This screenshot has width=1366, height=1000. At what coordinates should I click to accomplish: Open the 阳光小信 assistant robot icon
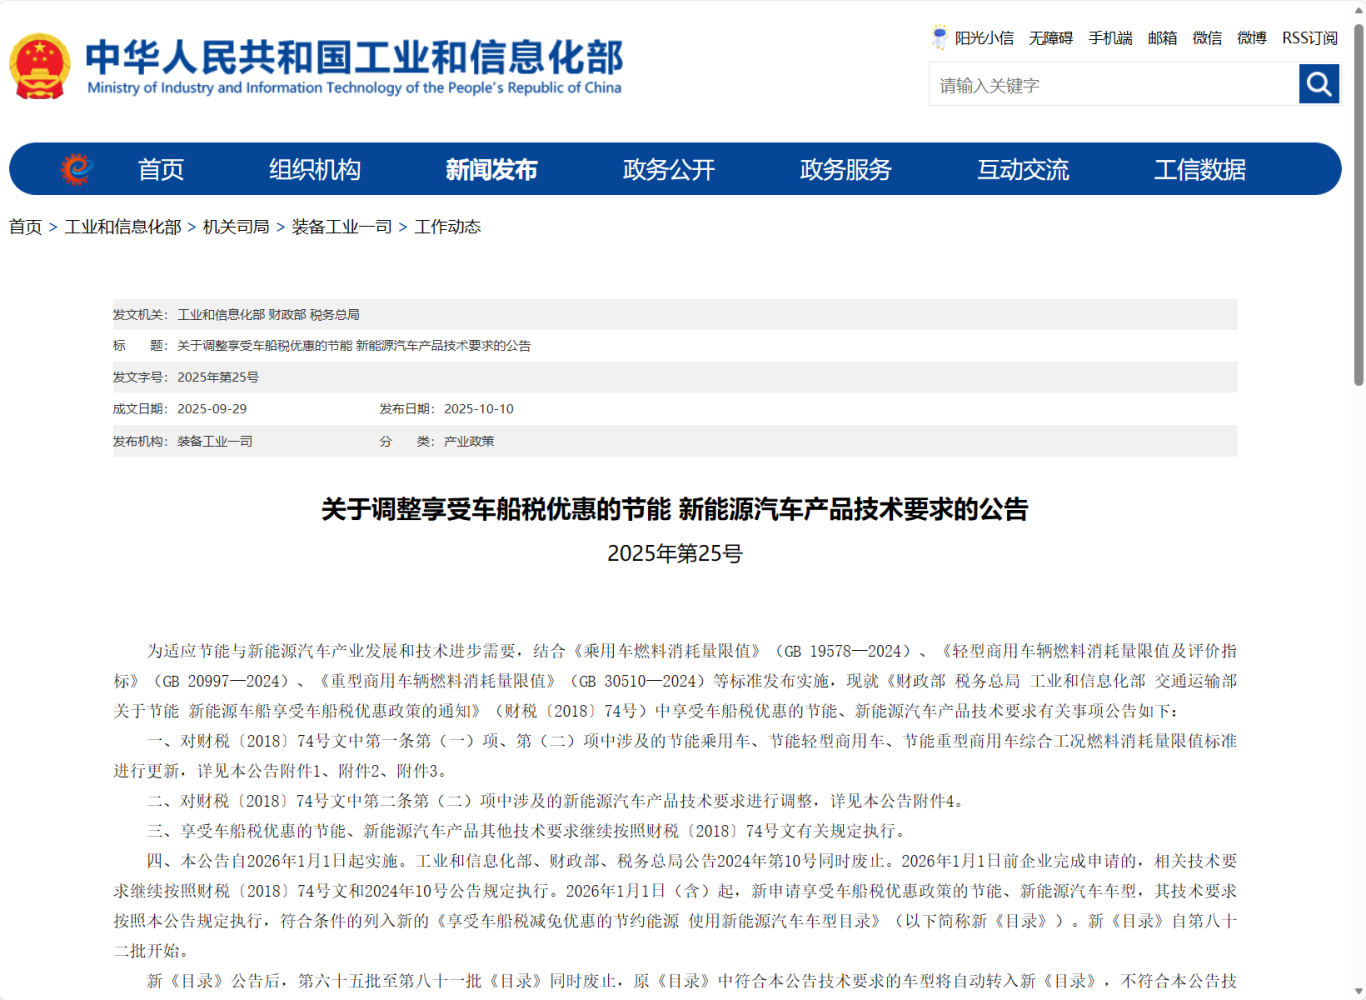[938, 37]
